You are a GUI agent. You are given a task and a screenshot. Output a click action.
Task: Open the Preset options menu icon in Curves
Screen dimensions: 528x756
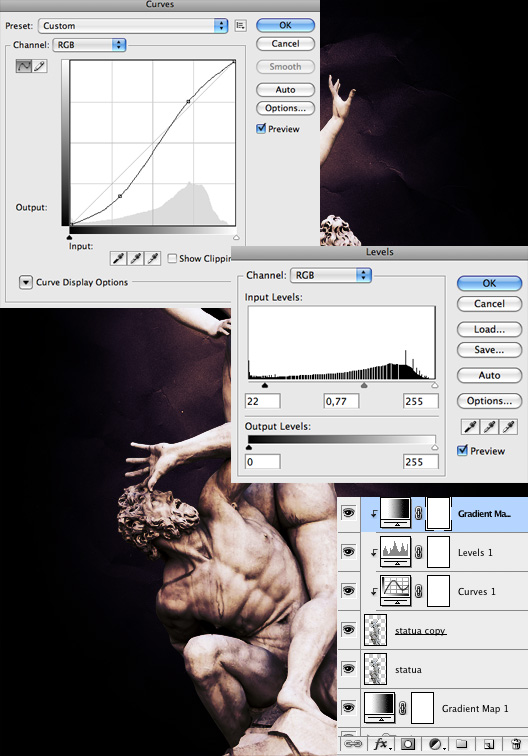point(240,26)
